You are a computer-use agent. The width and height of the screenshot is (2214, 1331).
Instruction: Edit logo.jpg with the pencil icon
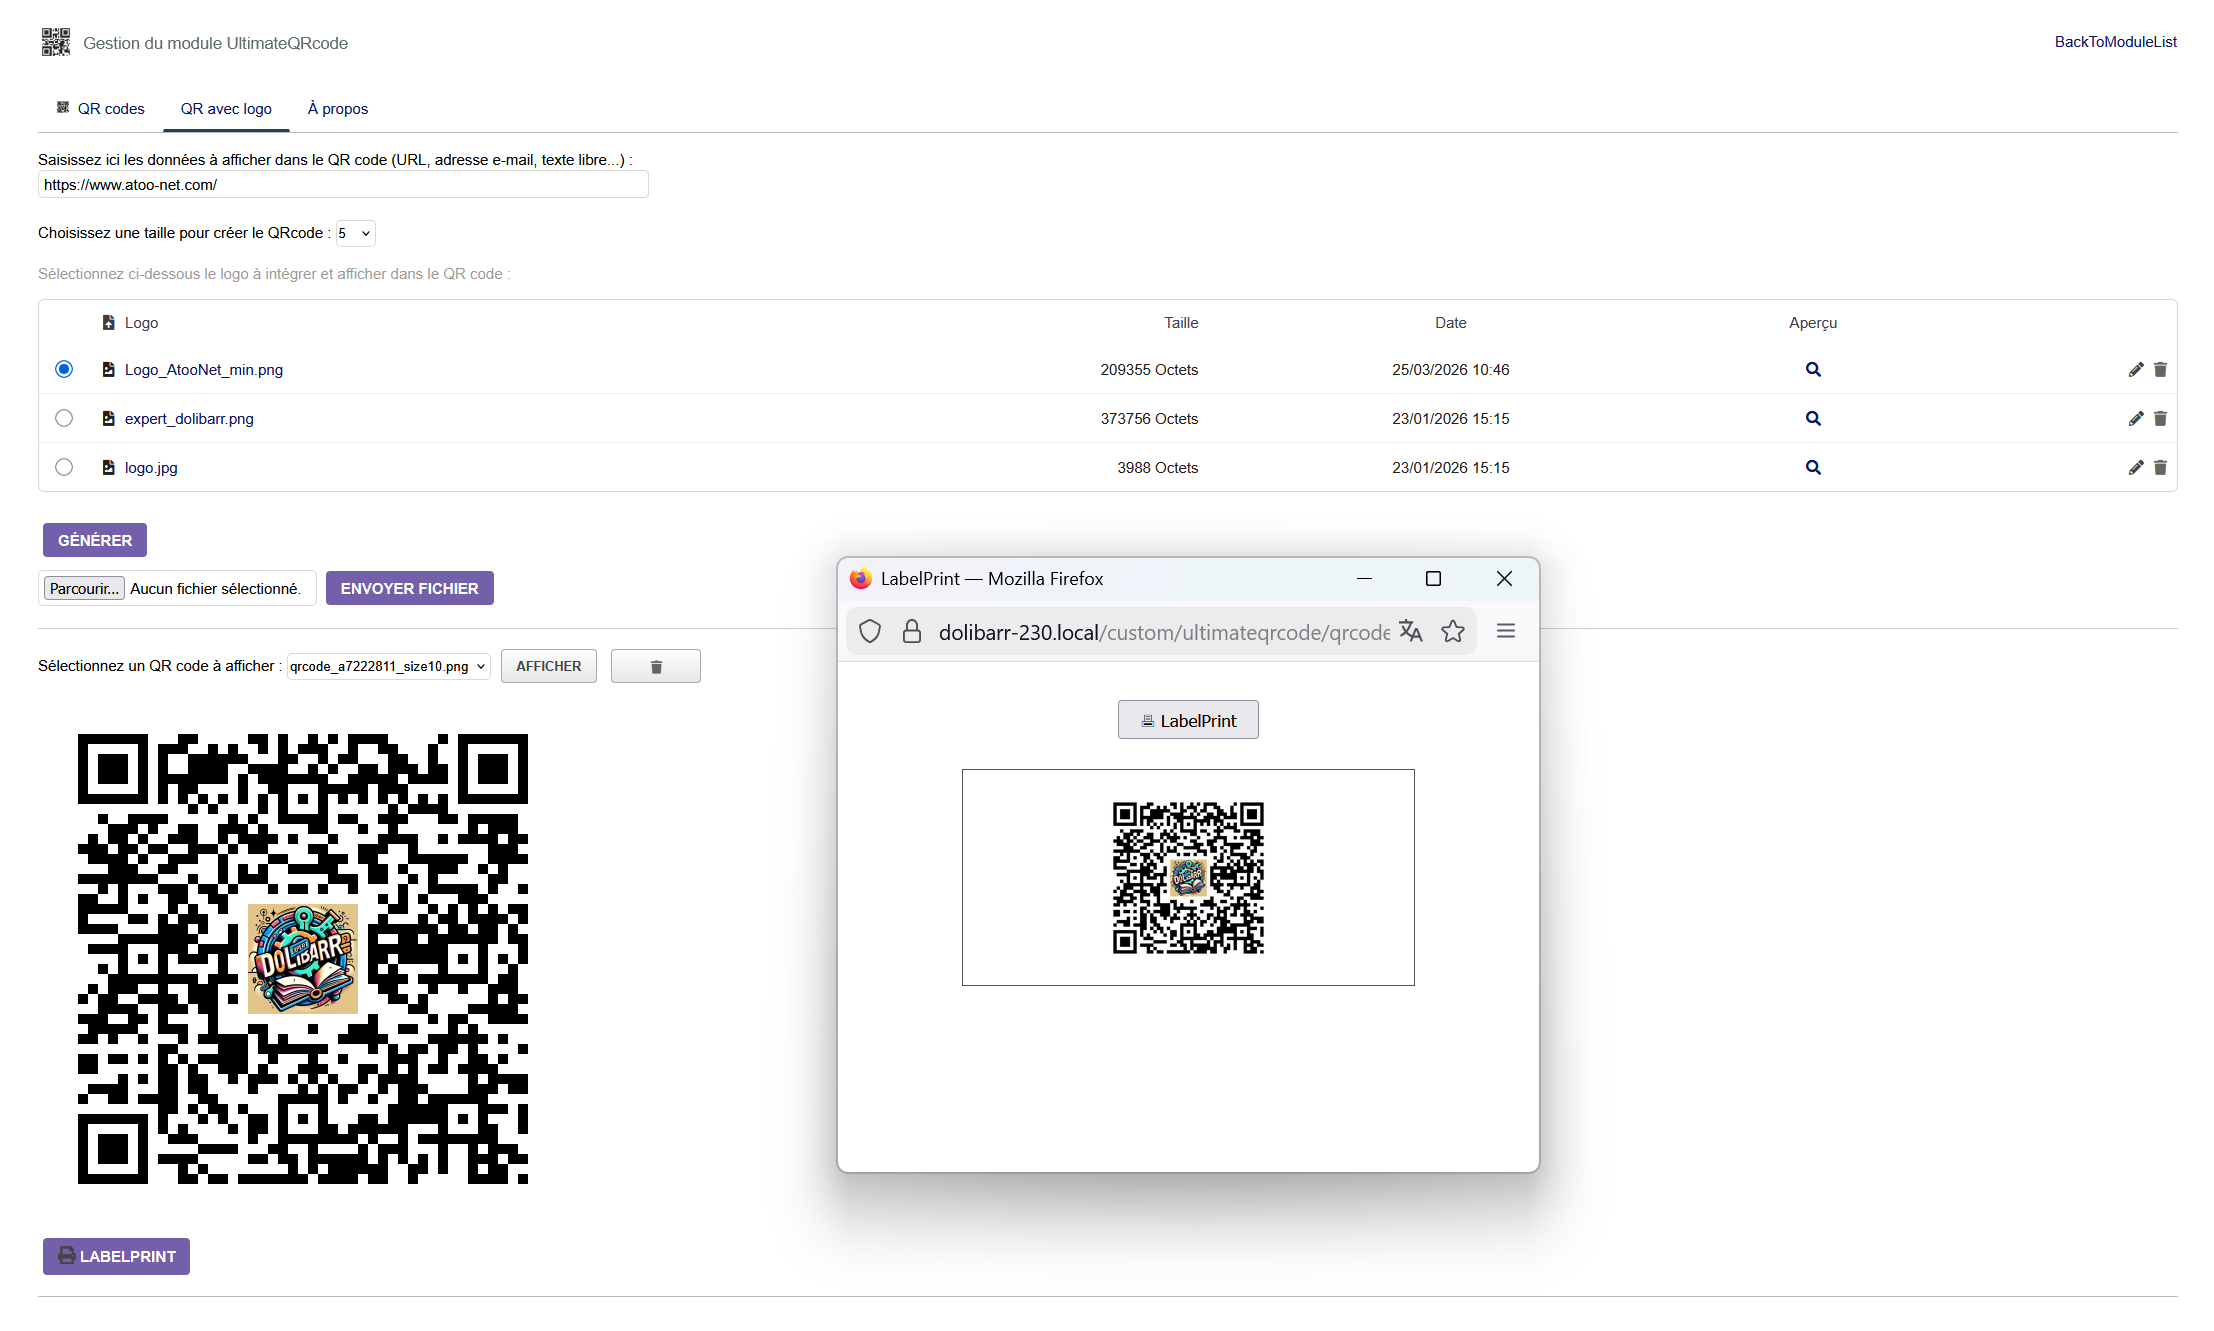tap(2135, 468)
